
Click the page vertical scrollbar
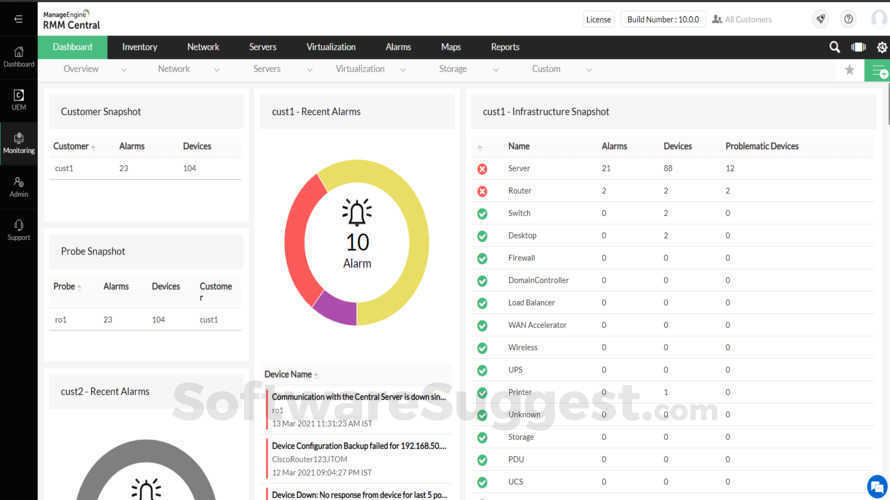(887, 102)
